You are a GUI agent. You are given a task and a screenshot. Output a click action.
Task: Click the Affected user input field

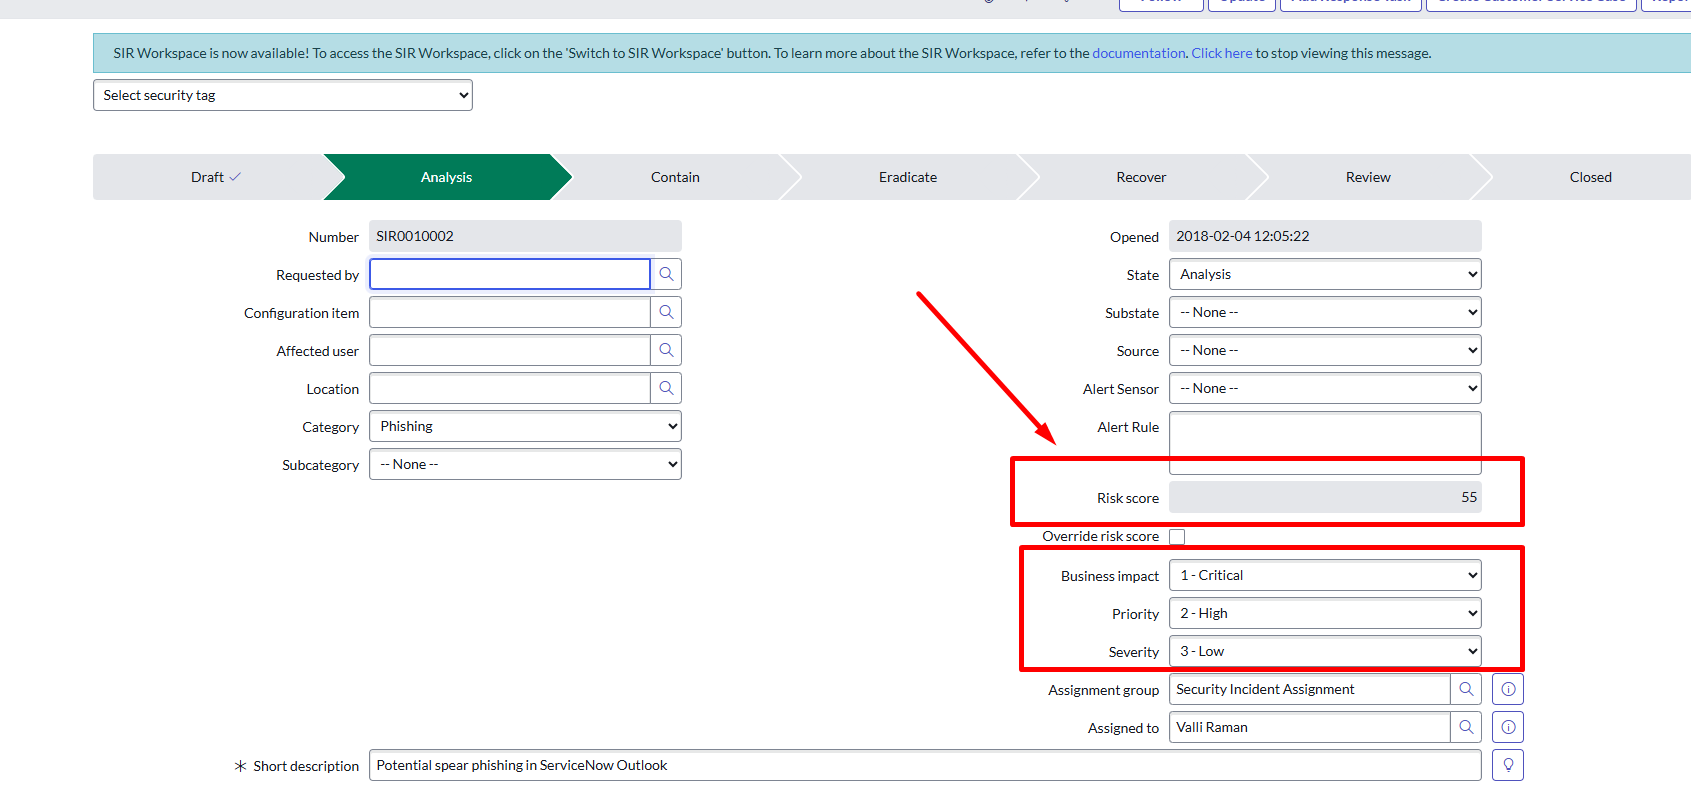(x=510, y=350)
